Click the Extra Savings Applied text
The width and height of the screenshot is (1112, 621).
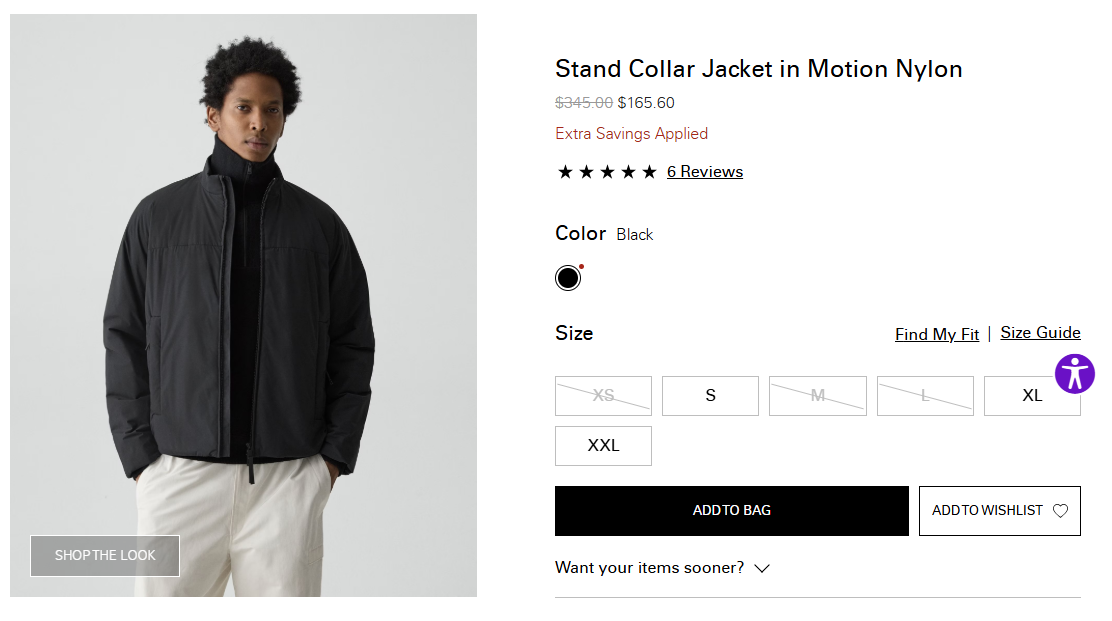tap(631, 134)
